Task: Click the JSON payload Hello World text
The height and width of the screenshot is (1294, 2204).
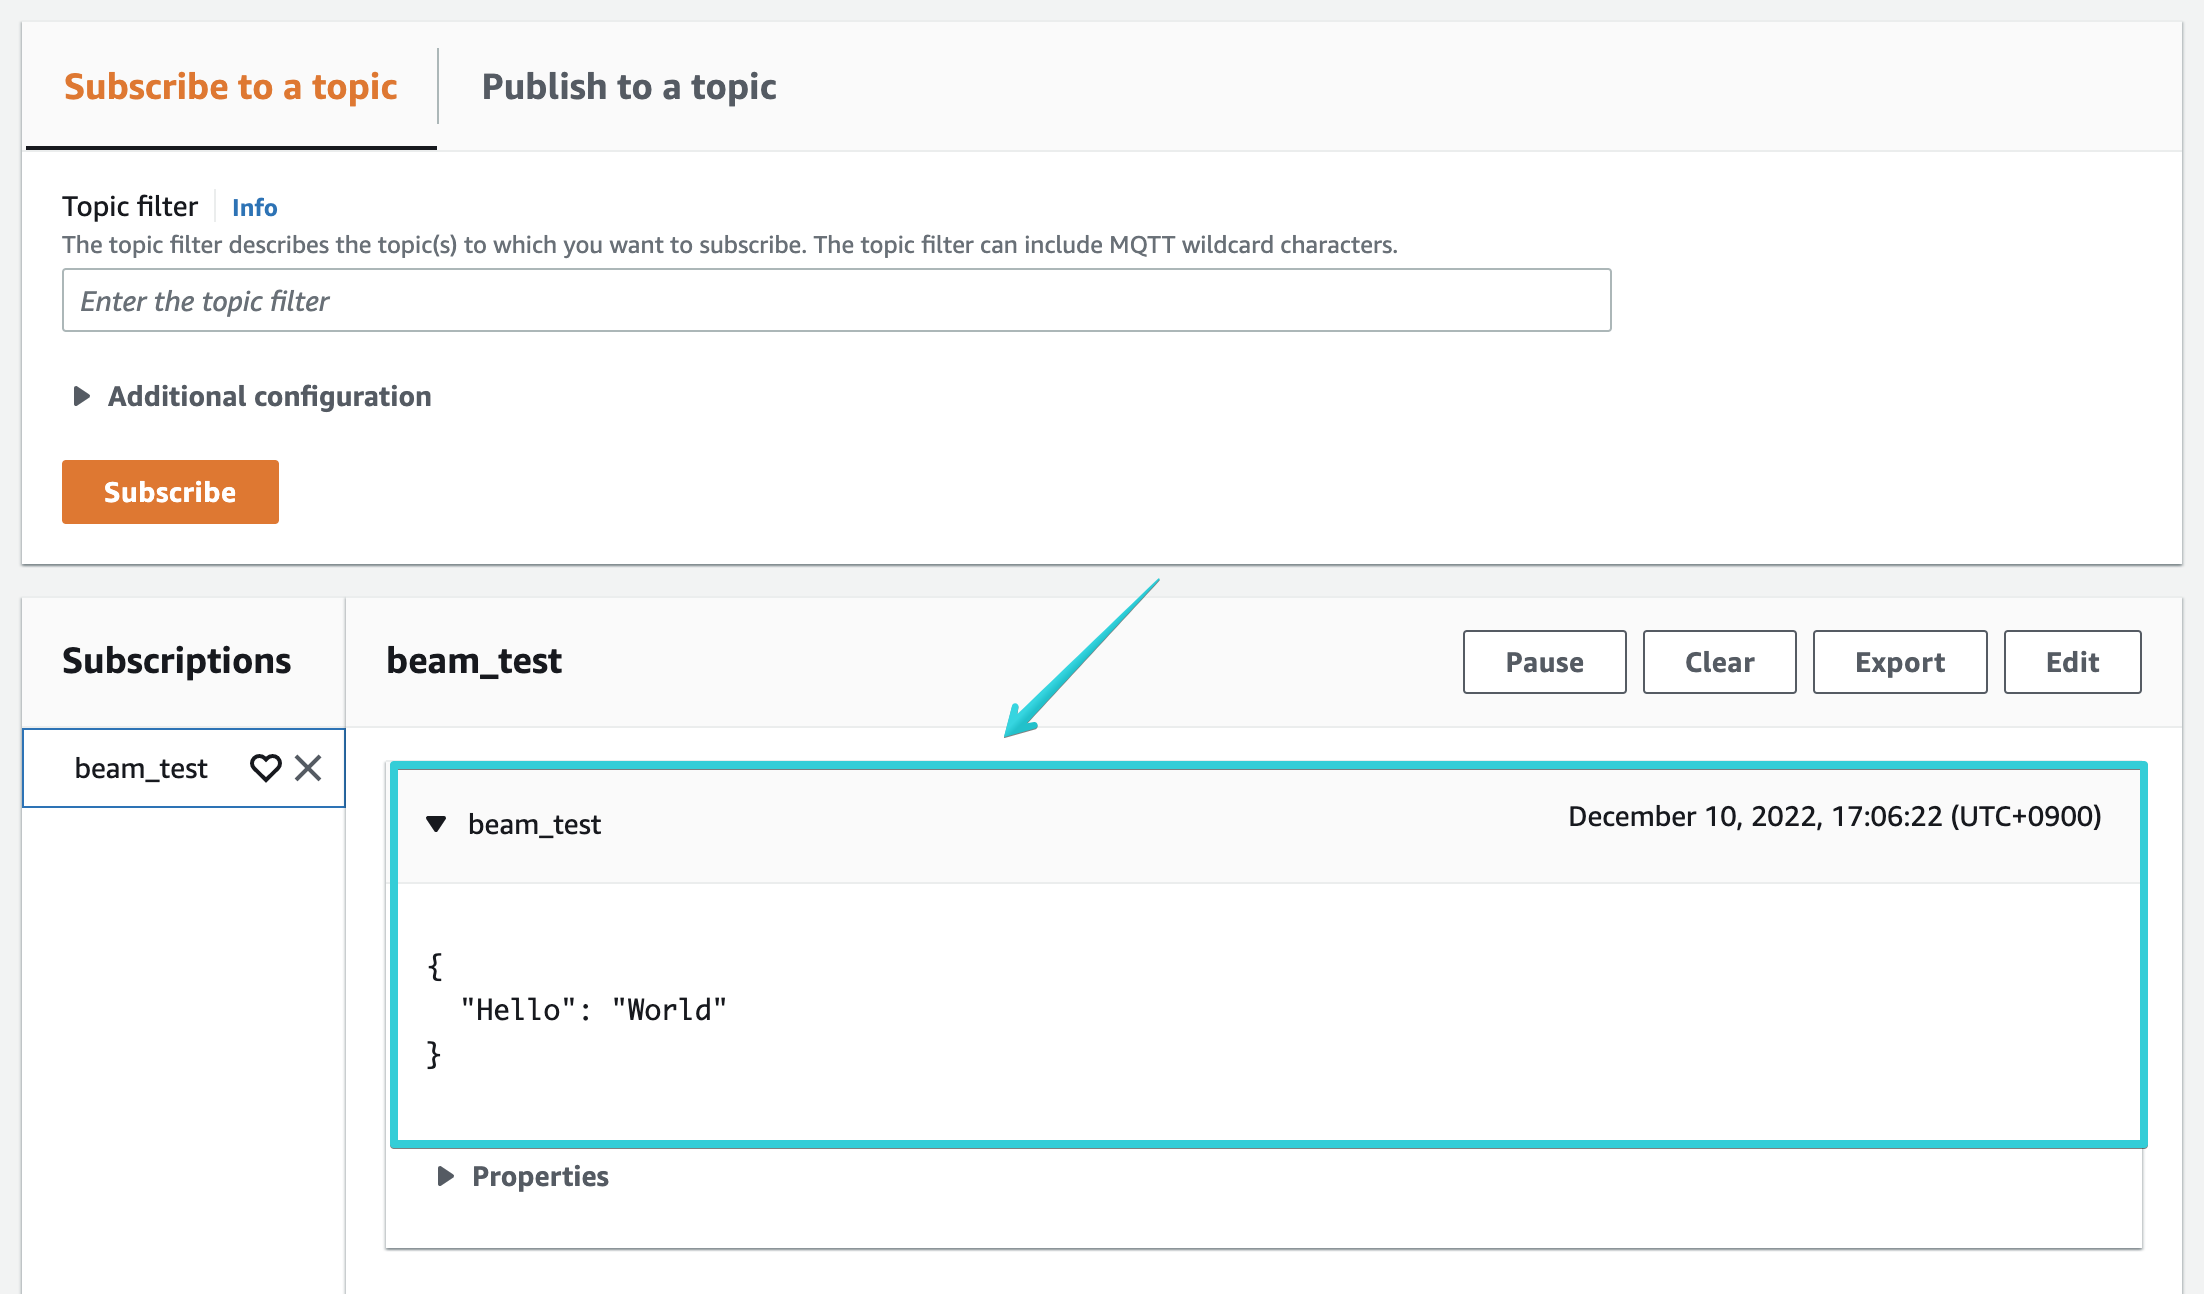Action: point(592,1009)
